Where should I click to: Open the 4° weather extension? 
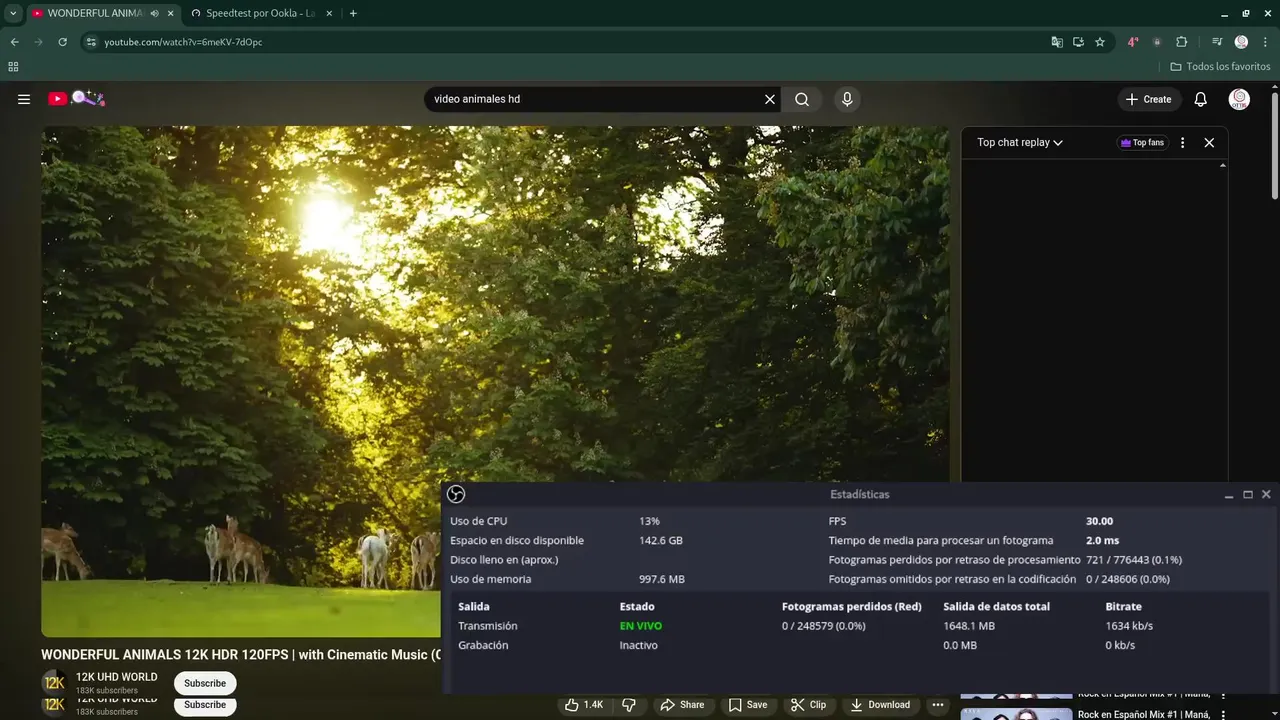pyautogui.click(x=1133, y=42)
